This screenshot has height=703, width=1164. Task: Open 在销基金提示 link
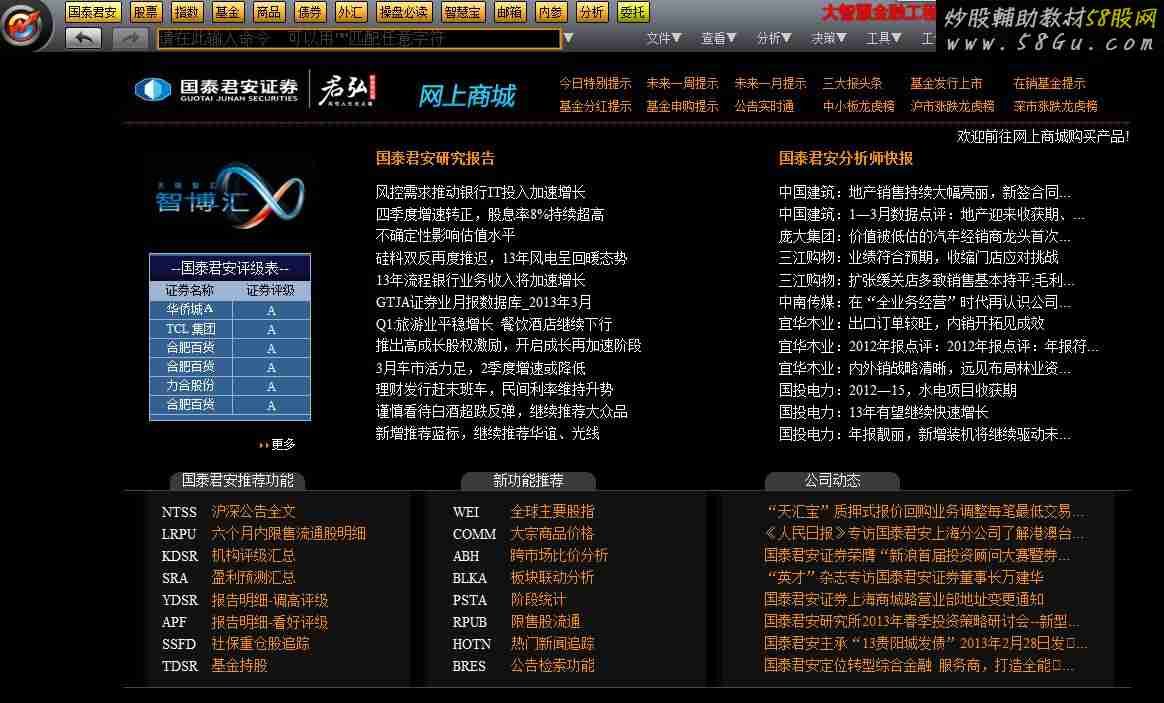[x=1049, y=83]
